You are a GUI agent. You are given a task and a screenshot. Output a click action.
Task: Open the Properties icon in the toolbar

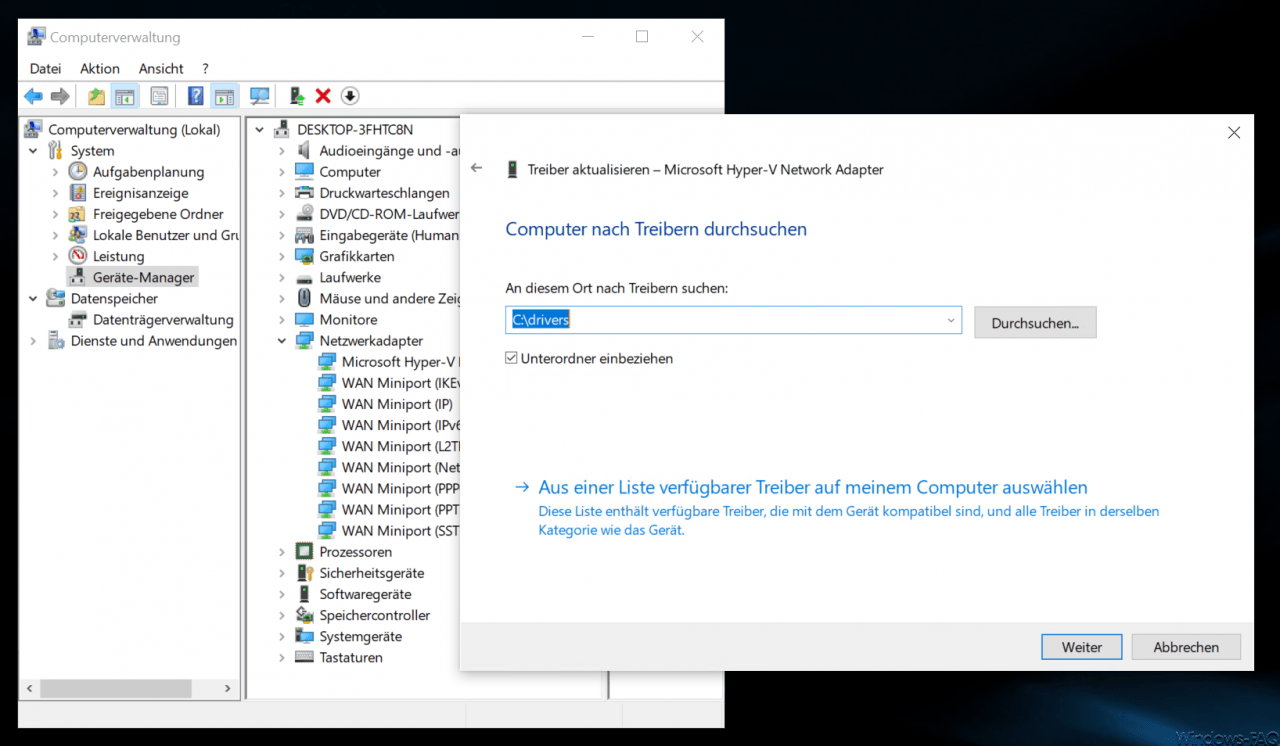coord(159,95)
